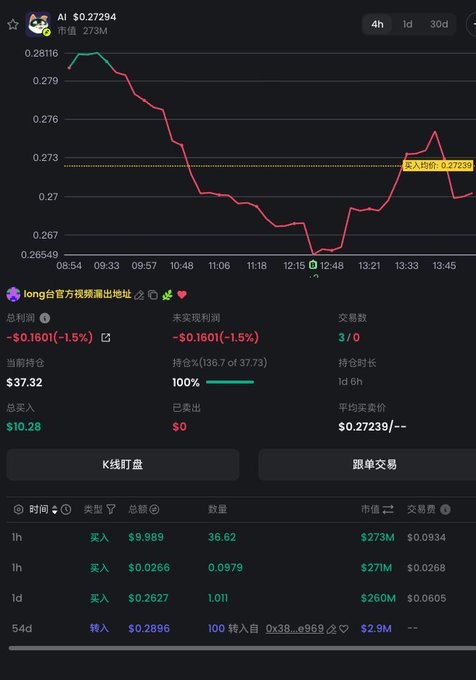This screenshot has width=476, height=680.
Task: Click the green buy marker on chart
Action: (313, 265)
